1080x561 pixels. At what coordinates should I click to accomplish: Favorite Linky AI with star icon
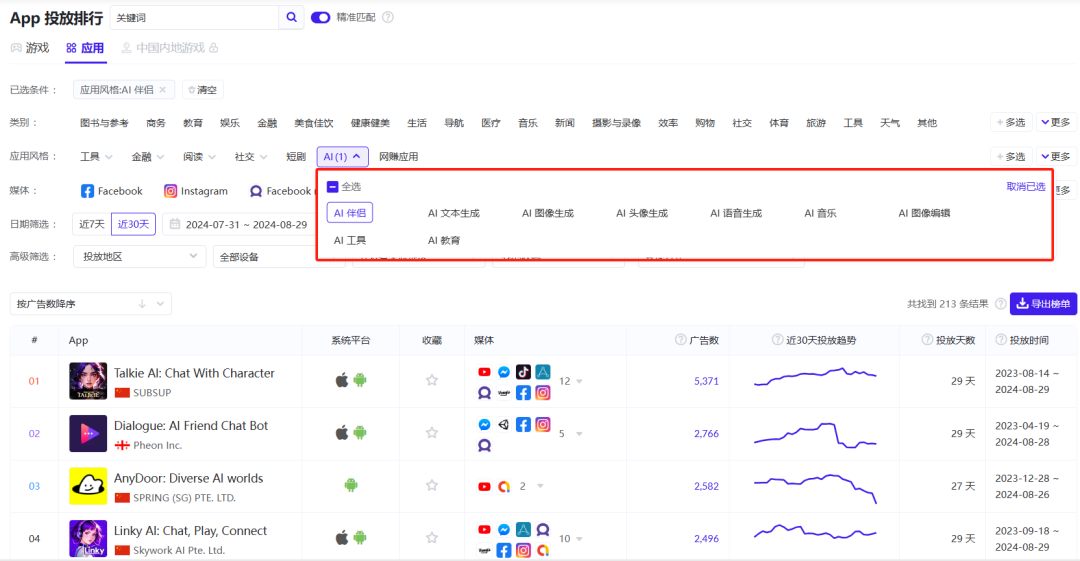pos(432,538)
